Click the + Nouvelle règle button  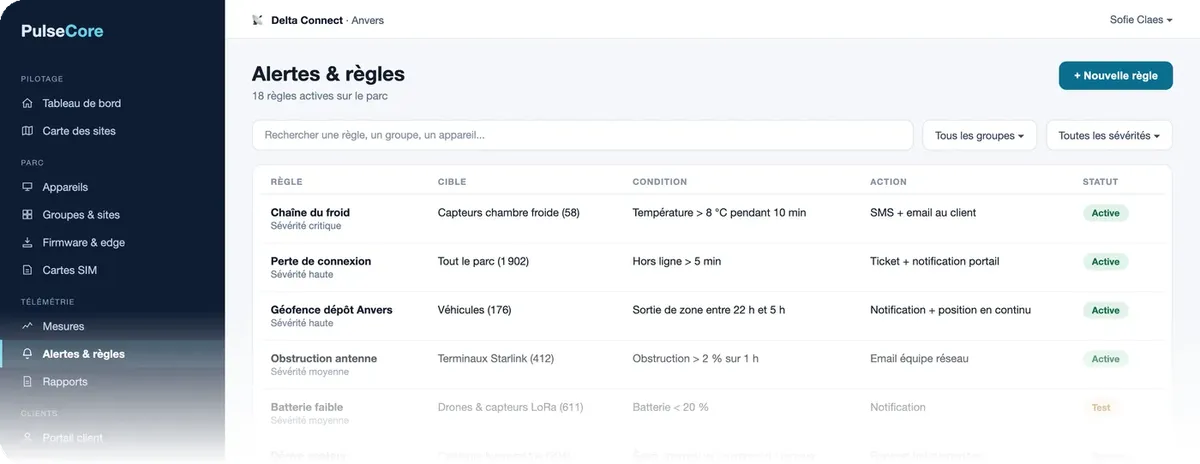[x=1115, y=75]
